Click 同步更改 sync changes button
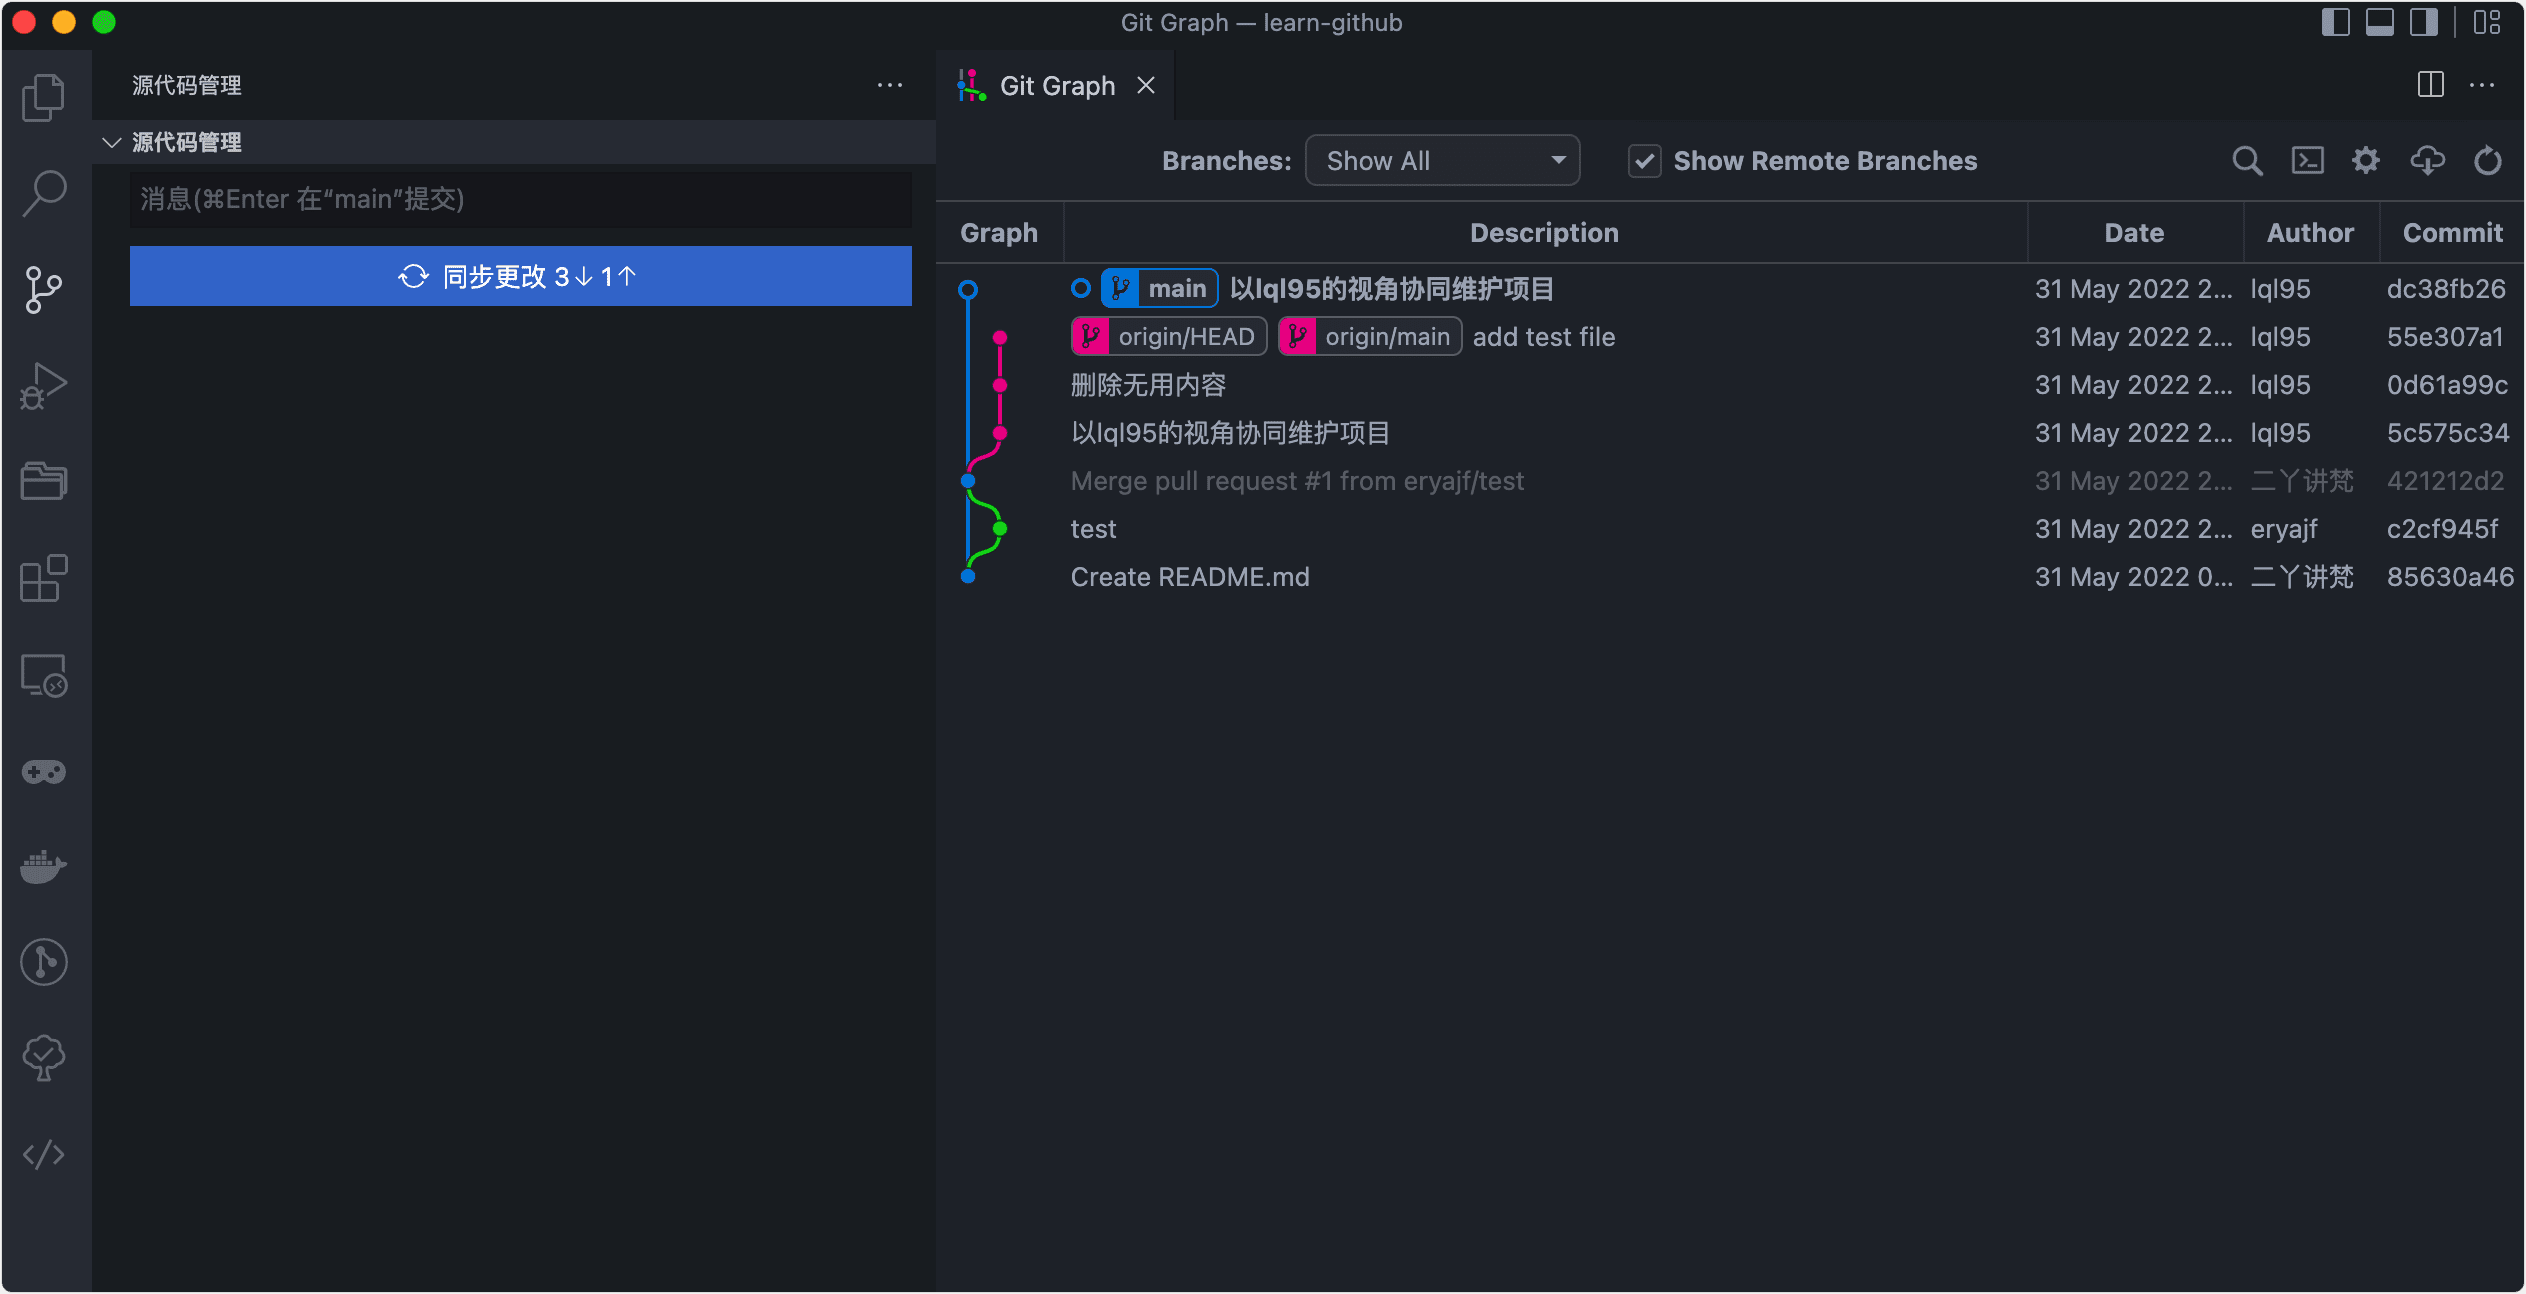Viewport: 2526px width, 1294px height. pyautogui.click(x=520, y=276)
